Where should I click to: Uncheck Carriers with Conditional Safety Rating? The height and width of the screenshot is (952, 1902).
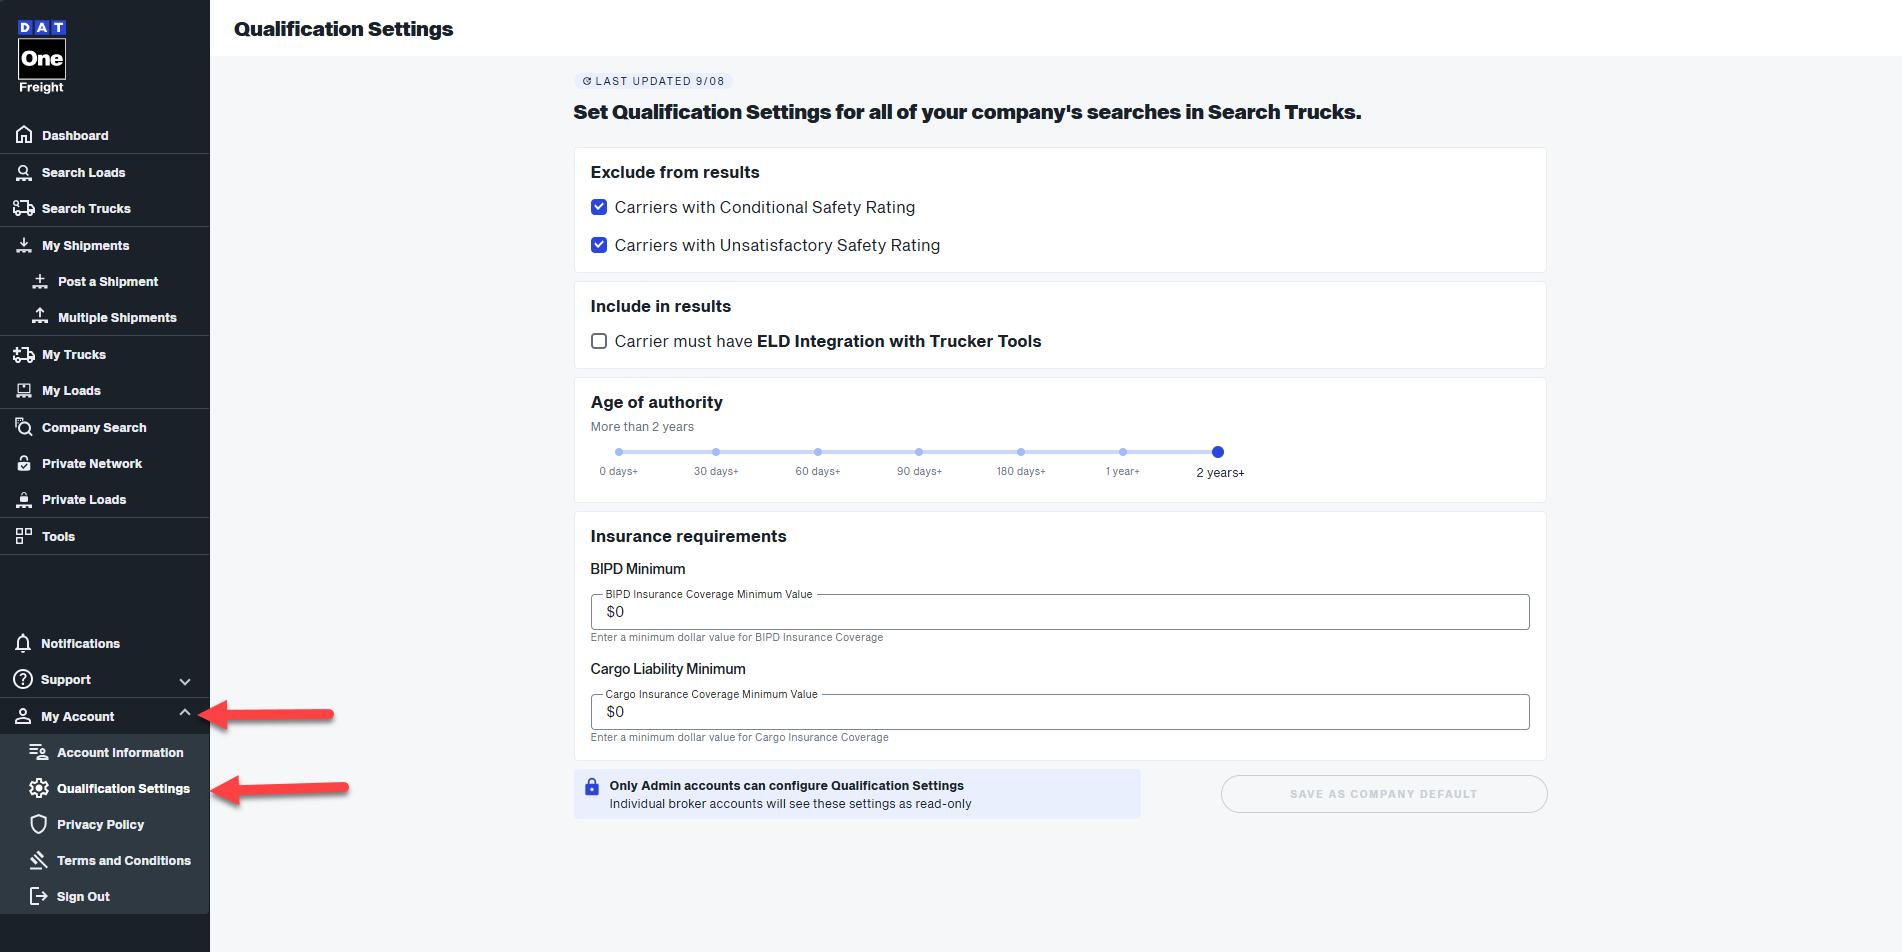599,207
